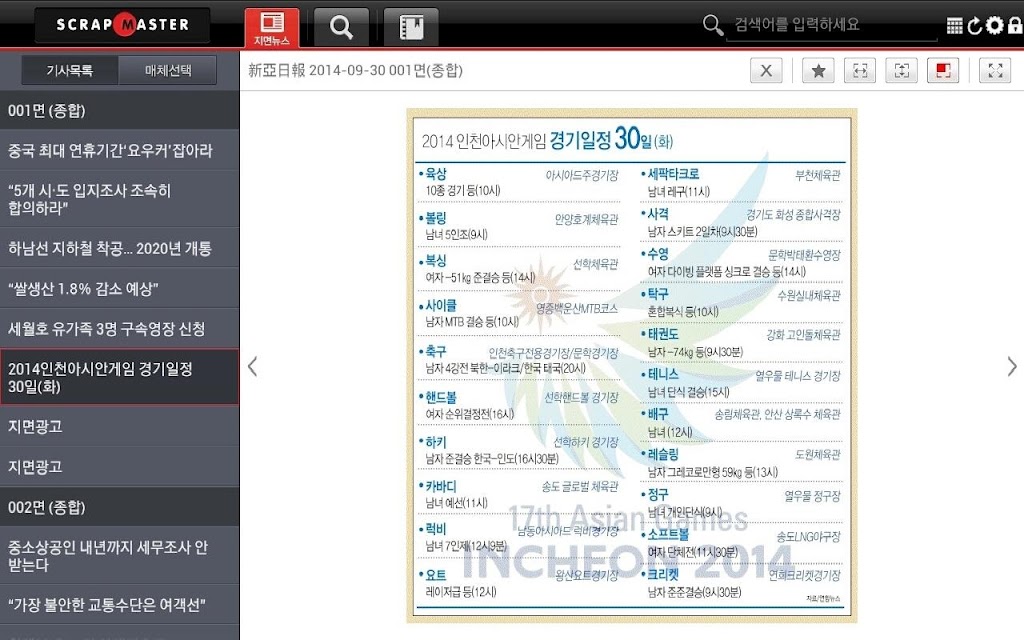Open settings gear icon

(x=995, y=25)
